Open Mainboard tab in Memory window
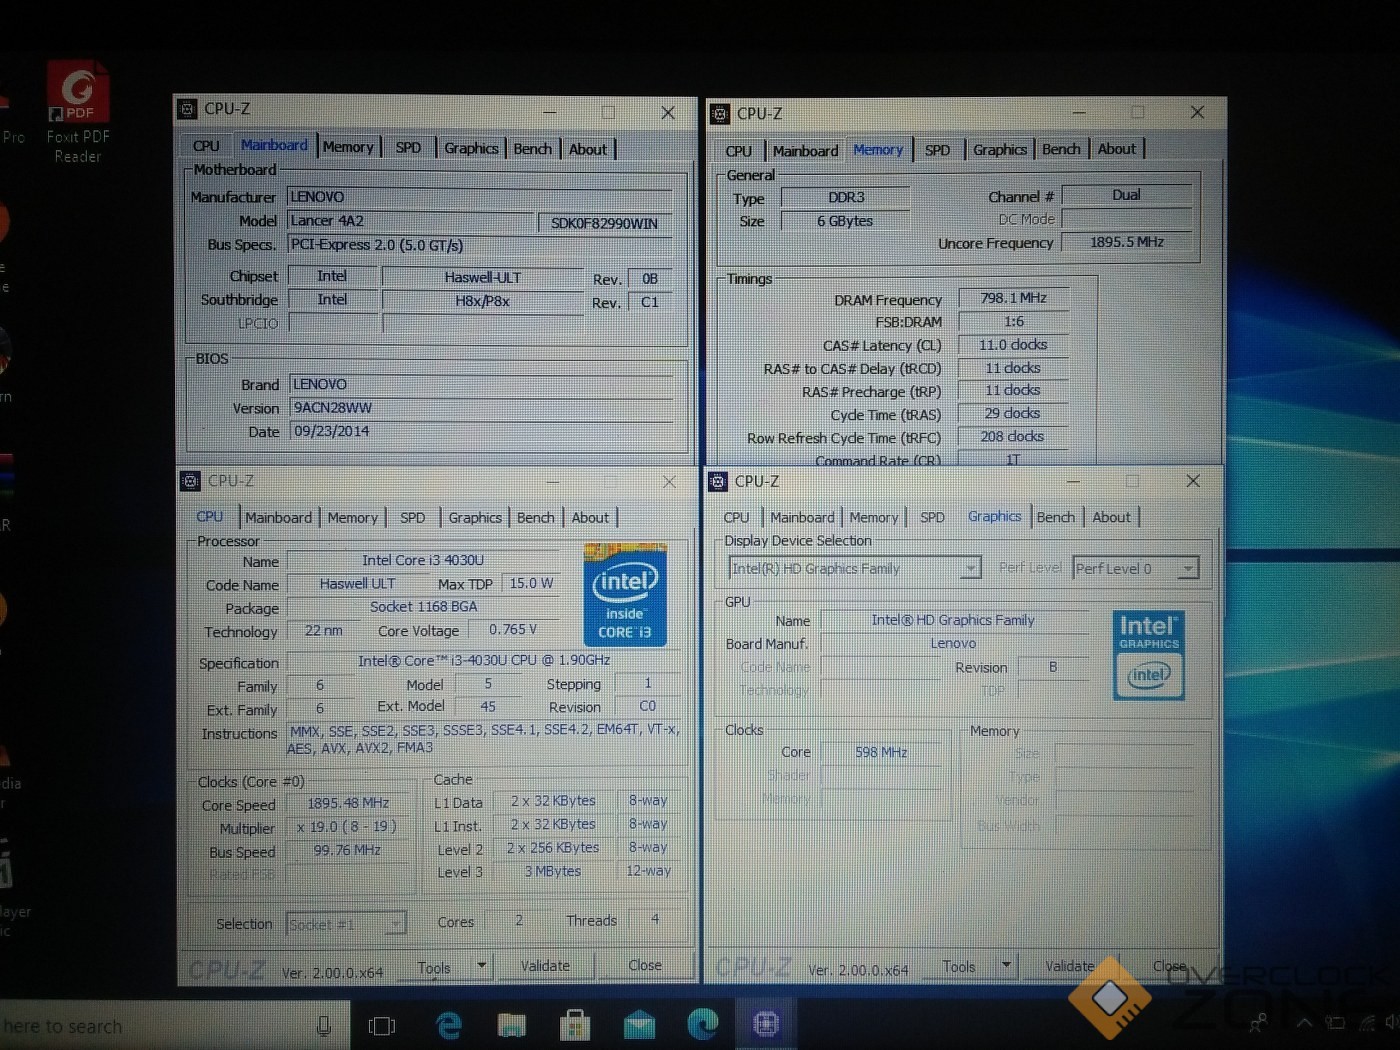This screenshot has width=1400, height=1050. (805, 151)
